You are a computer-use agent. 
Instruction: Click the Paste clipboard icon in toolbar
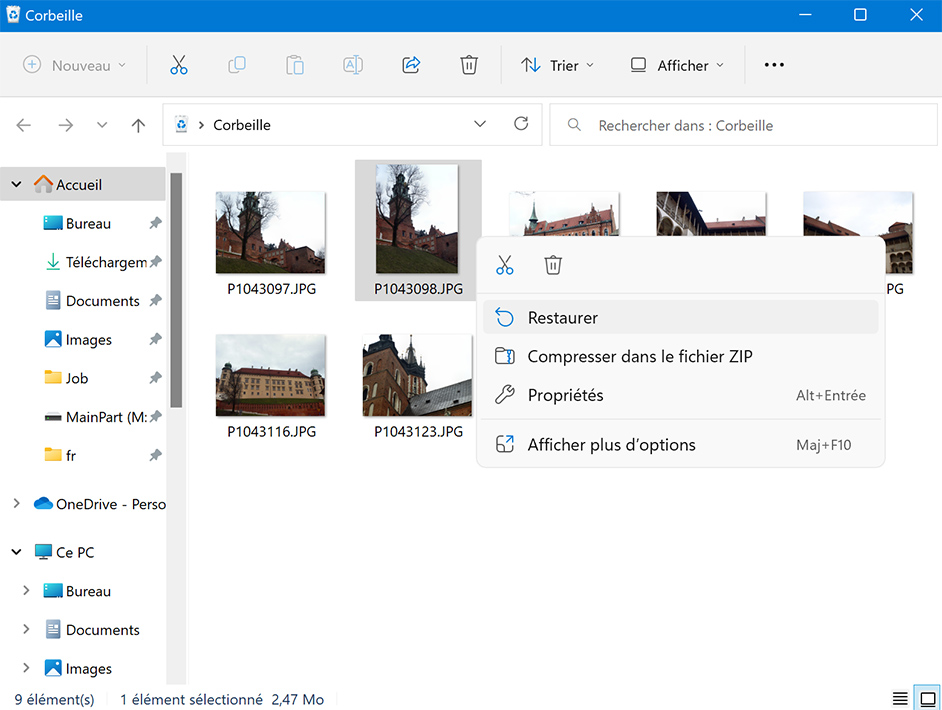[294, 65]
